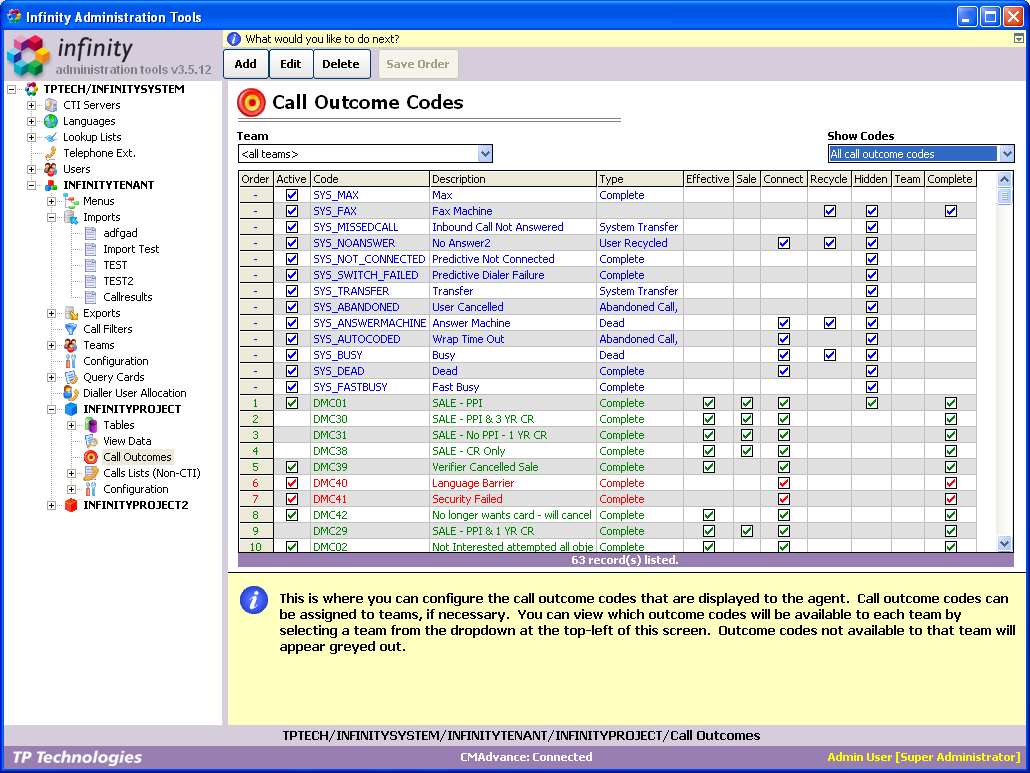Click the table vertical scrollbar thumb
This screenshot has height=773, width=1030.
(1004, 196)
